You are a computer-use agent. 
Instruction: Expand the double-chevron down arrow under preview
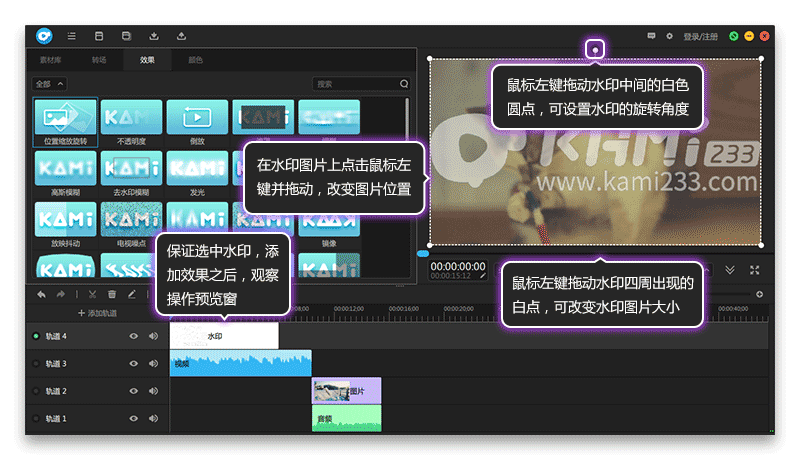(730, 270)
